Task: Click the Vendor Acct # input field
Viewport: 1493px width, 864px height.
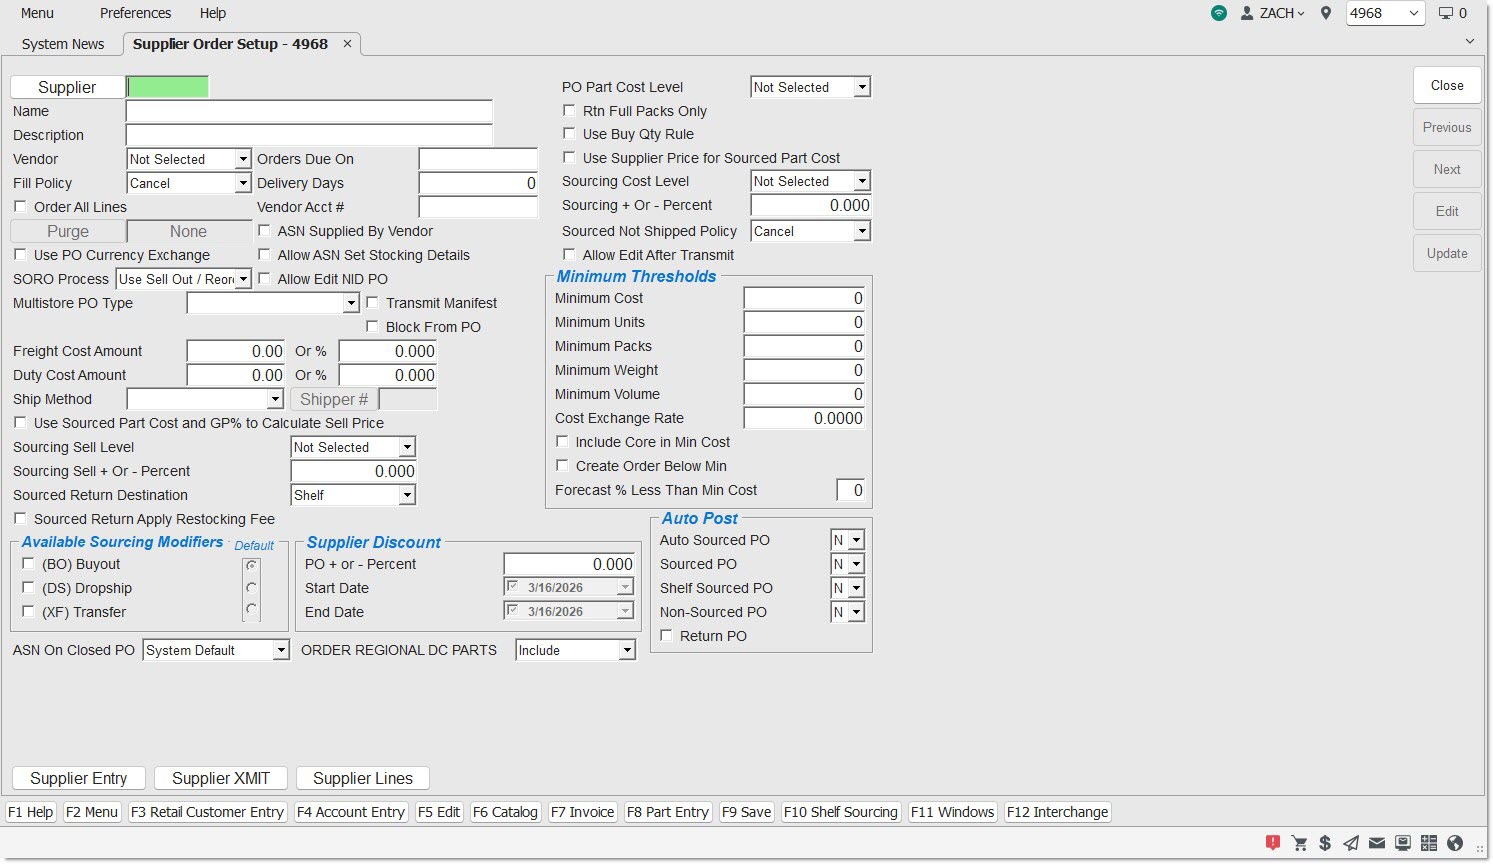Action: [x=478, y=207]
